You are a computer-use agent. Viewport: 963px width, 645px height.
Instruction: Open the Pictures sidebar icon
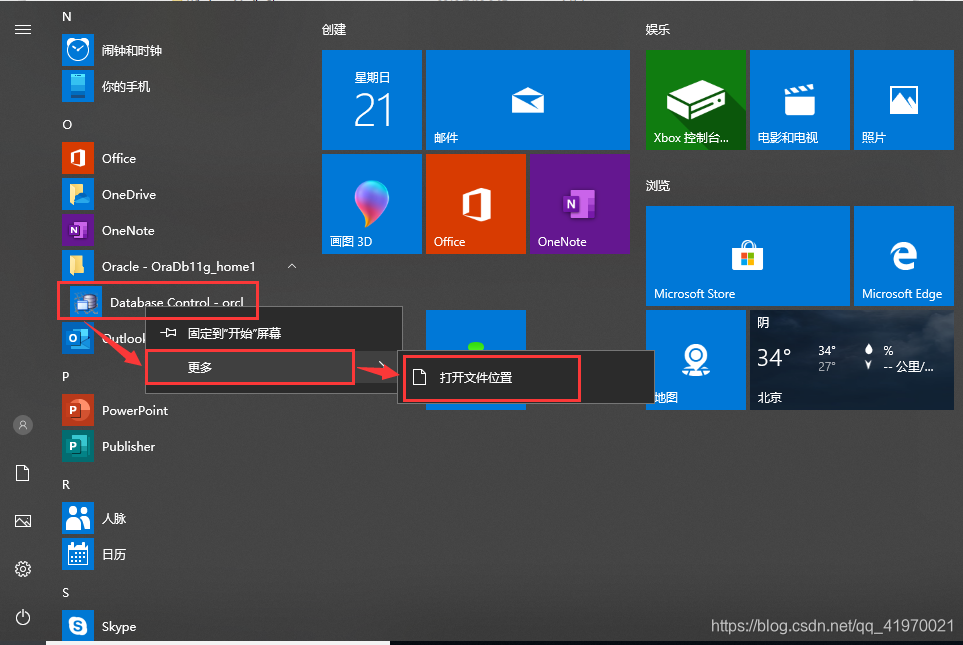(23, 521)
